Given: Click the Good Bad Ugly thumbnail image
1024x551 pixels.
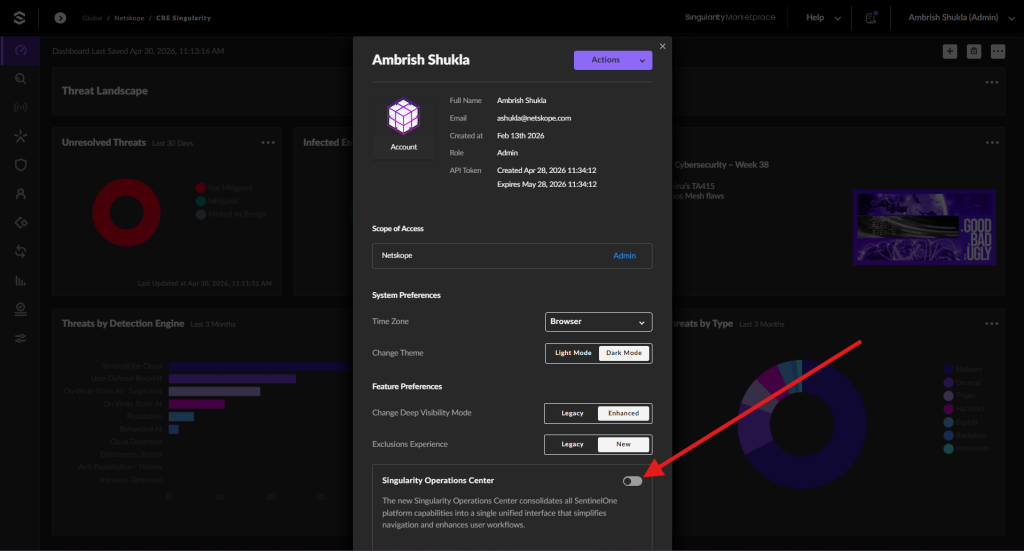Looking at the screenshot, I should [x=924, y=227].
